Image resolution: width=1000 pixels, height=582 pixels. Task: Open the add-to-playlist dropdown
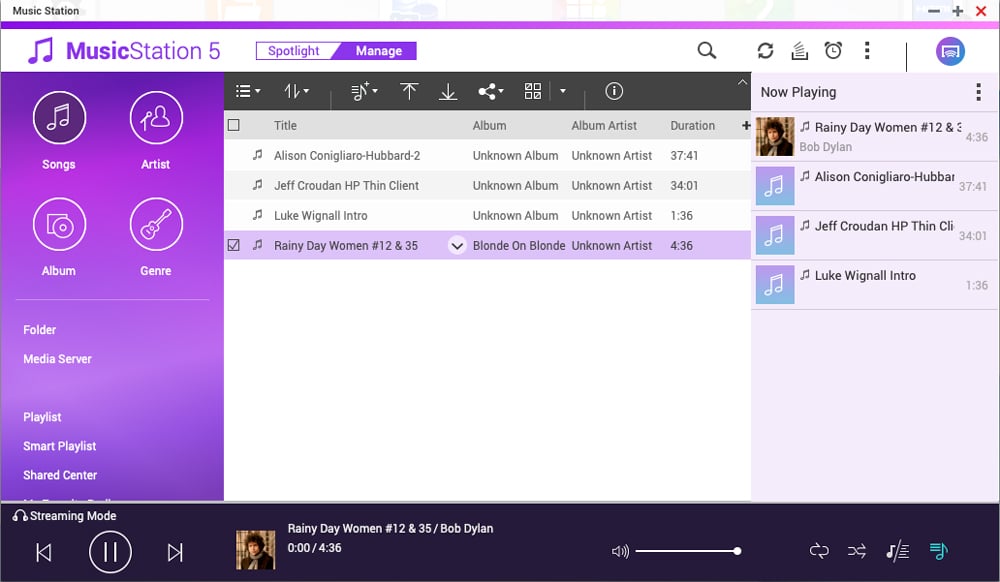364,91
